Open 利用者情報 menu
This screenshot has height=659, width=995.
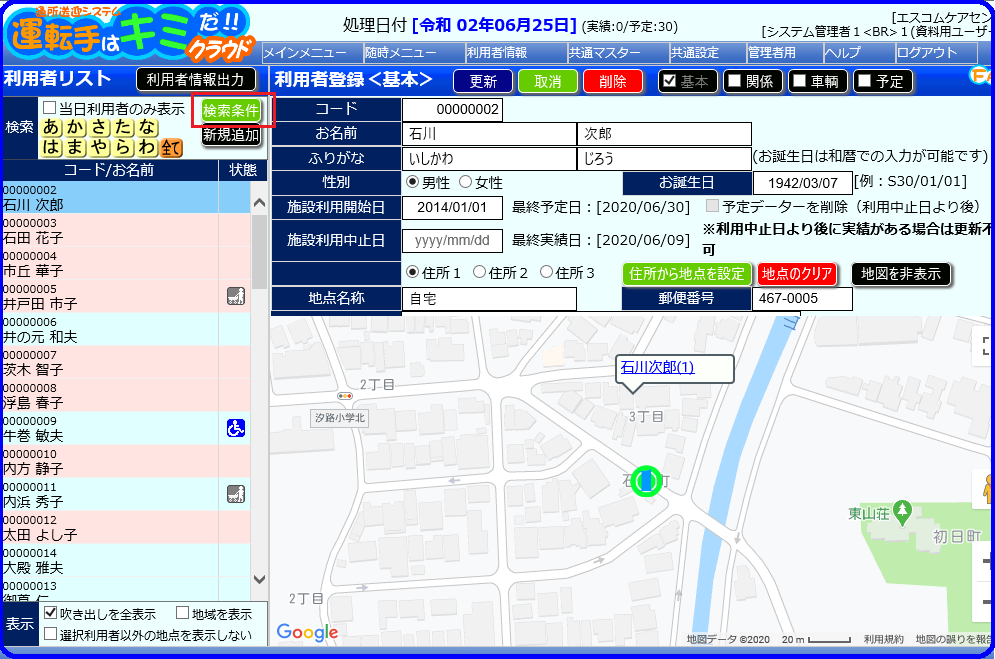click(x=516, y=53)
